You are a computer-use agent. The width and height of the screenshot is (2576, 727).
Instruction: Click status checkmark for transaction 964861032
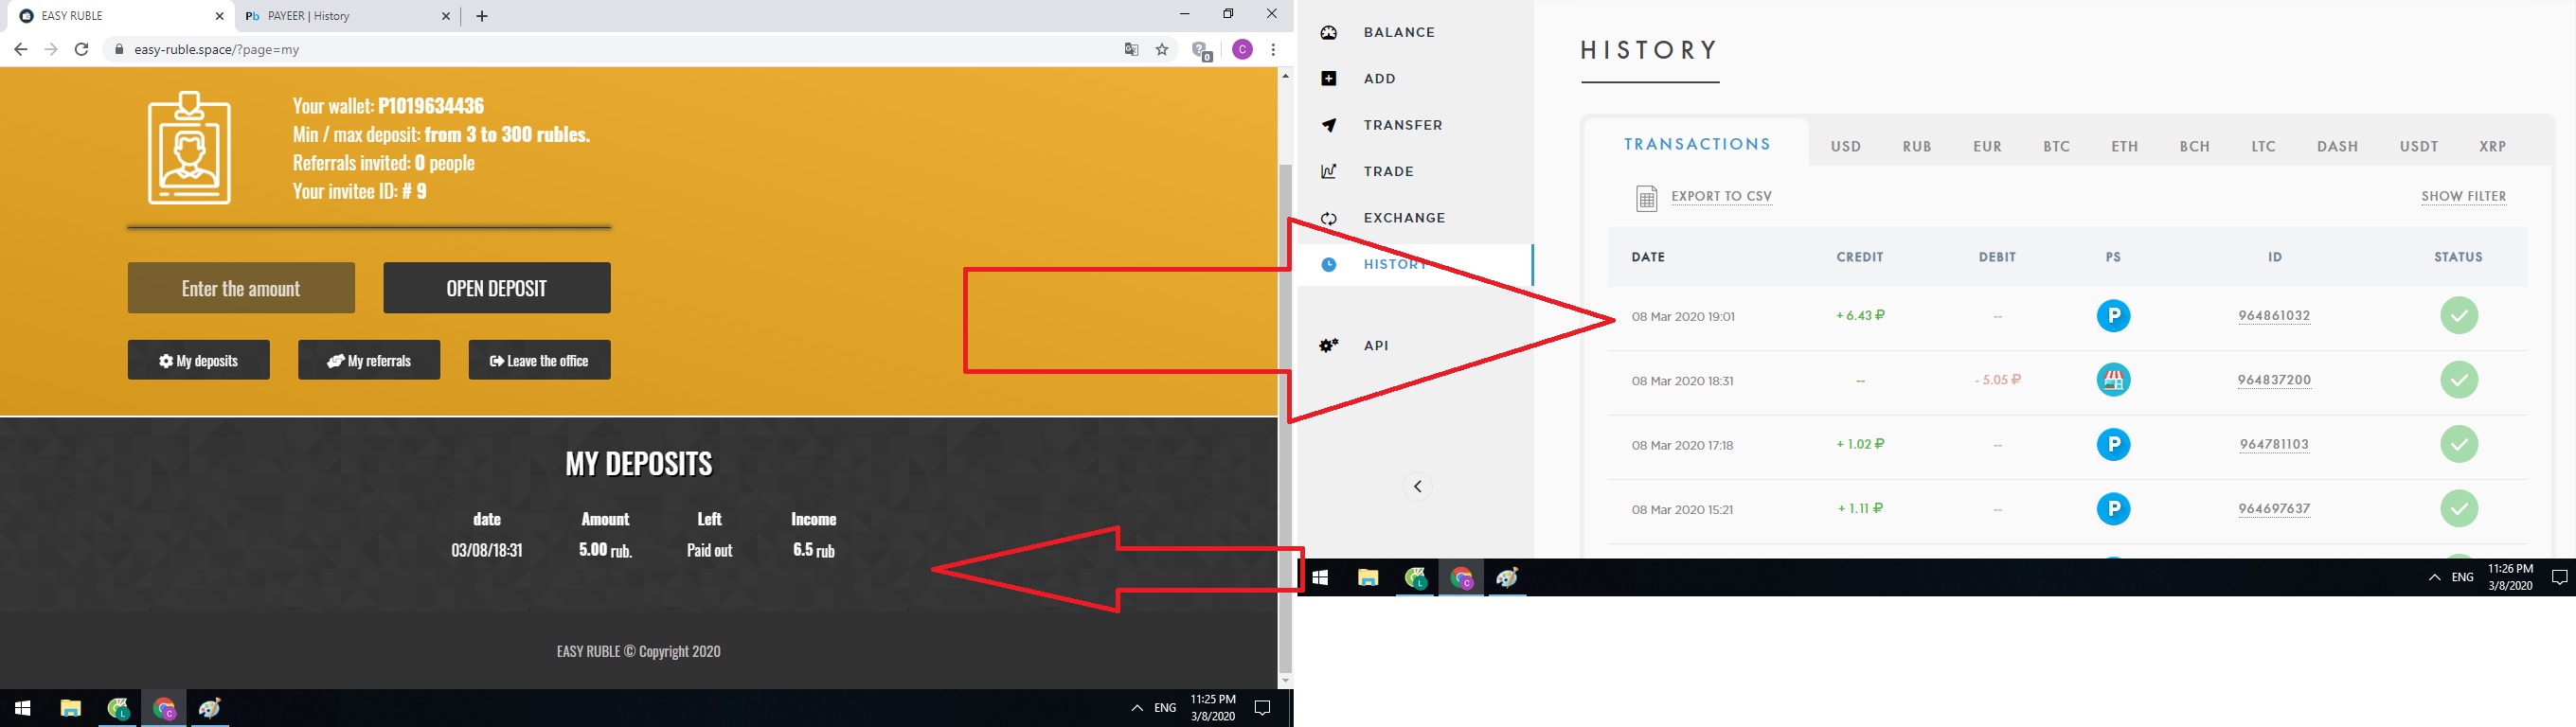2459,316
